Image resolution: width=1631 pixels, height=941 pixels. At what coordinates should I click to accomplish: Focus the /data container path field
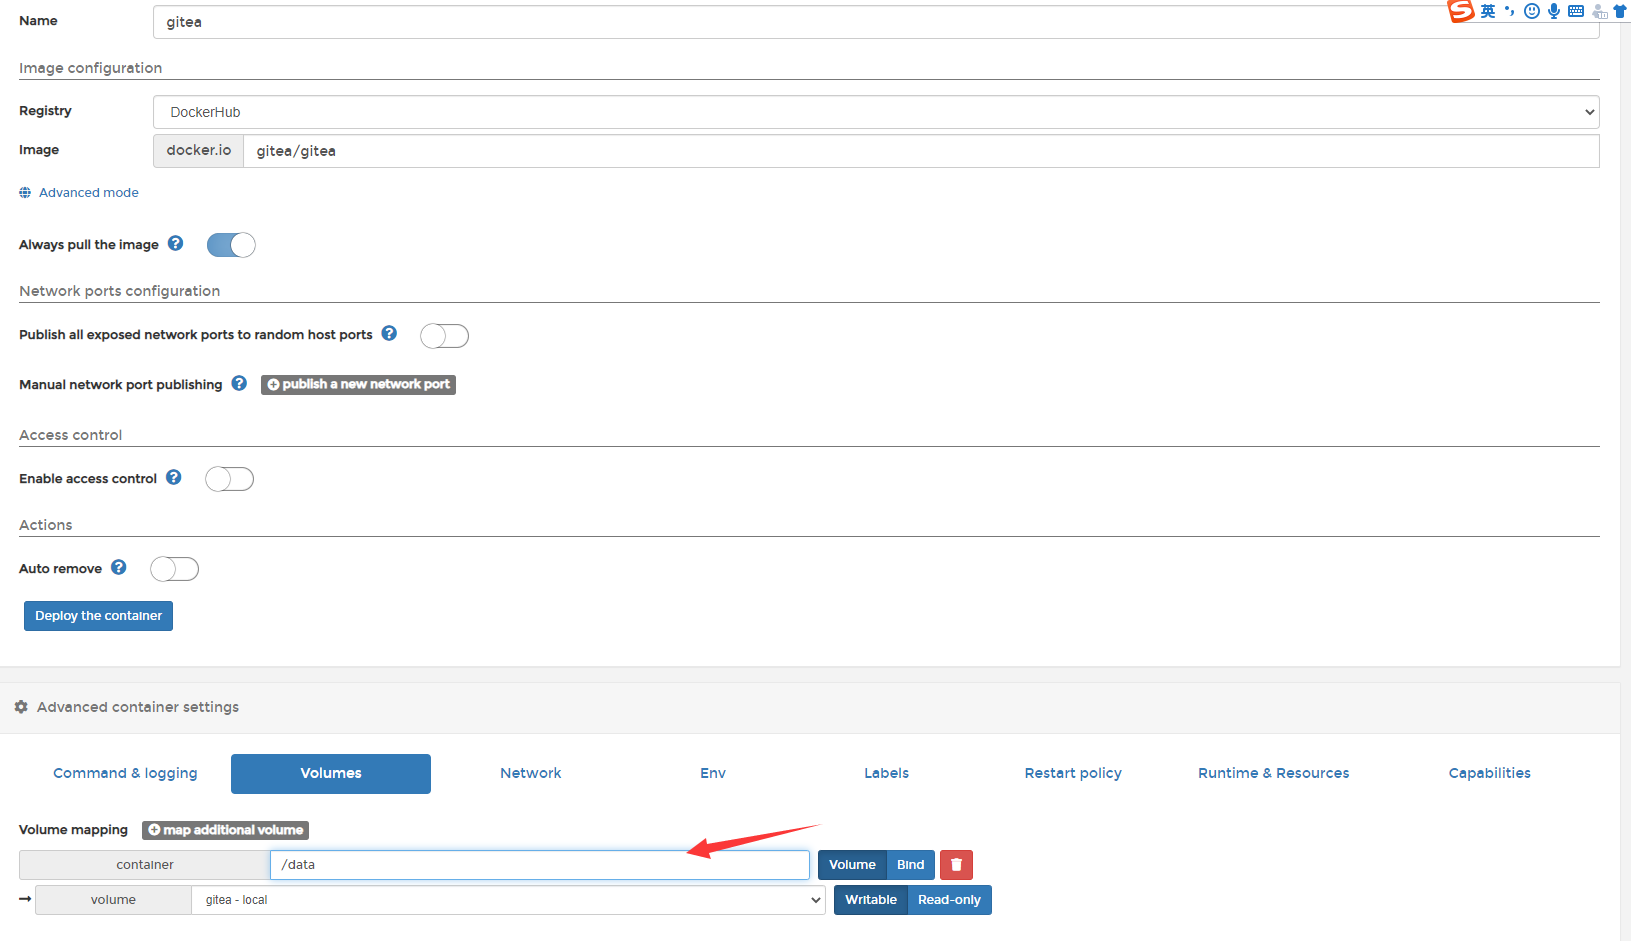tap(540, 865)
